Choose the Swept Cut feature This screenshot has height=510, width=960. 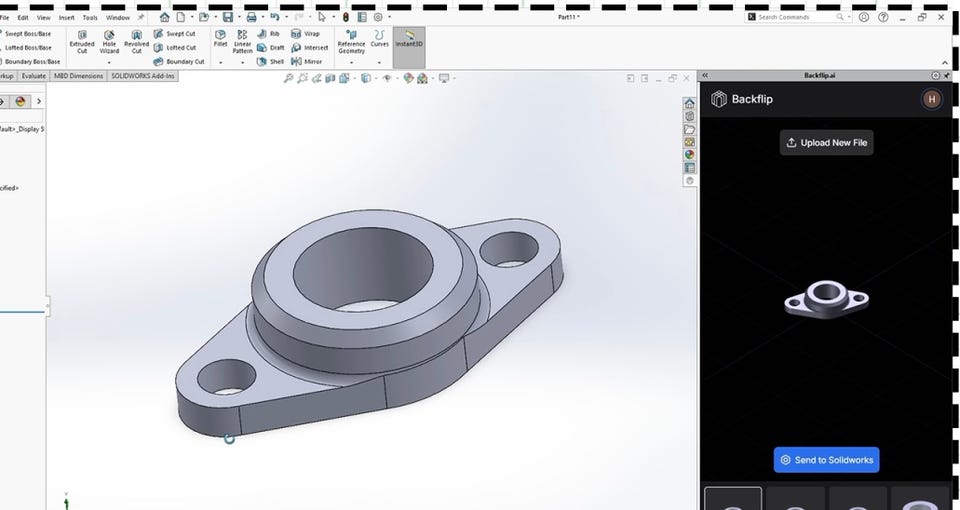pos(175,34)
